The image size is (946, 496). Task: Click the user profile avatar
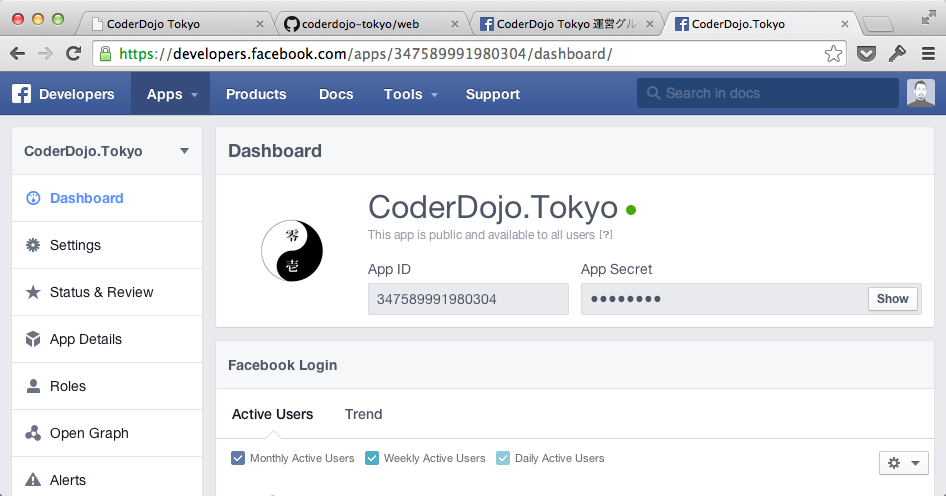(921, 93)
